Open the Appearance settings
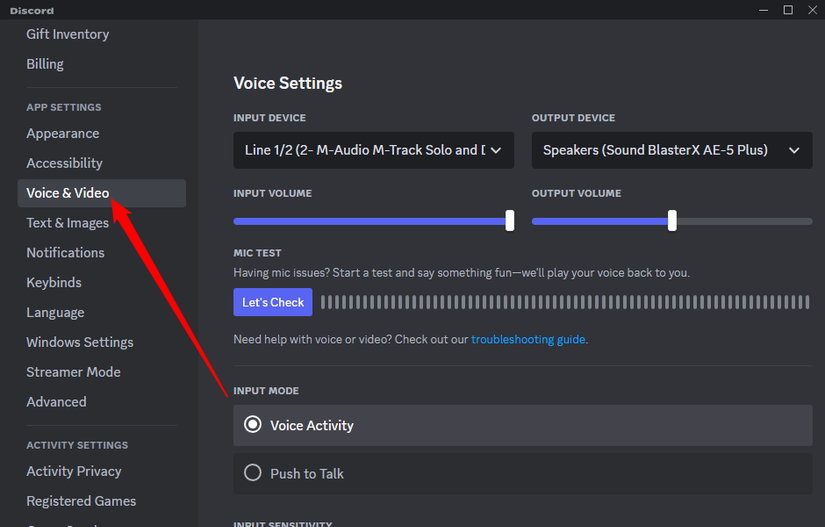The height and width of the screenshot is (527, 825). click(63, 133)
